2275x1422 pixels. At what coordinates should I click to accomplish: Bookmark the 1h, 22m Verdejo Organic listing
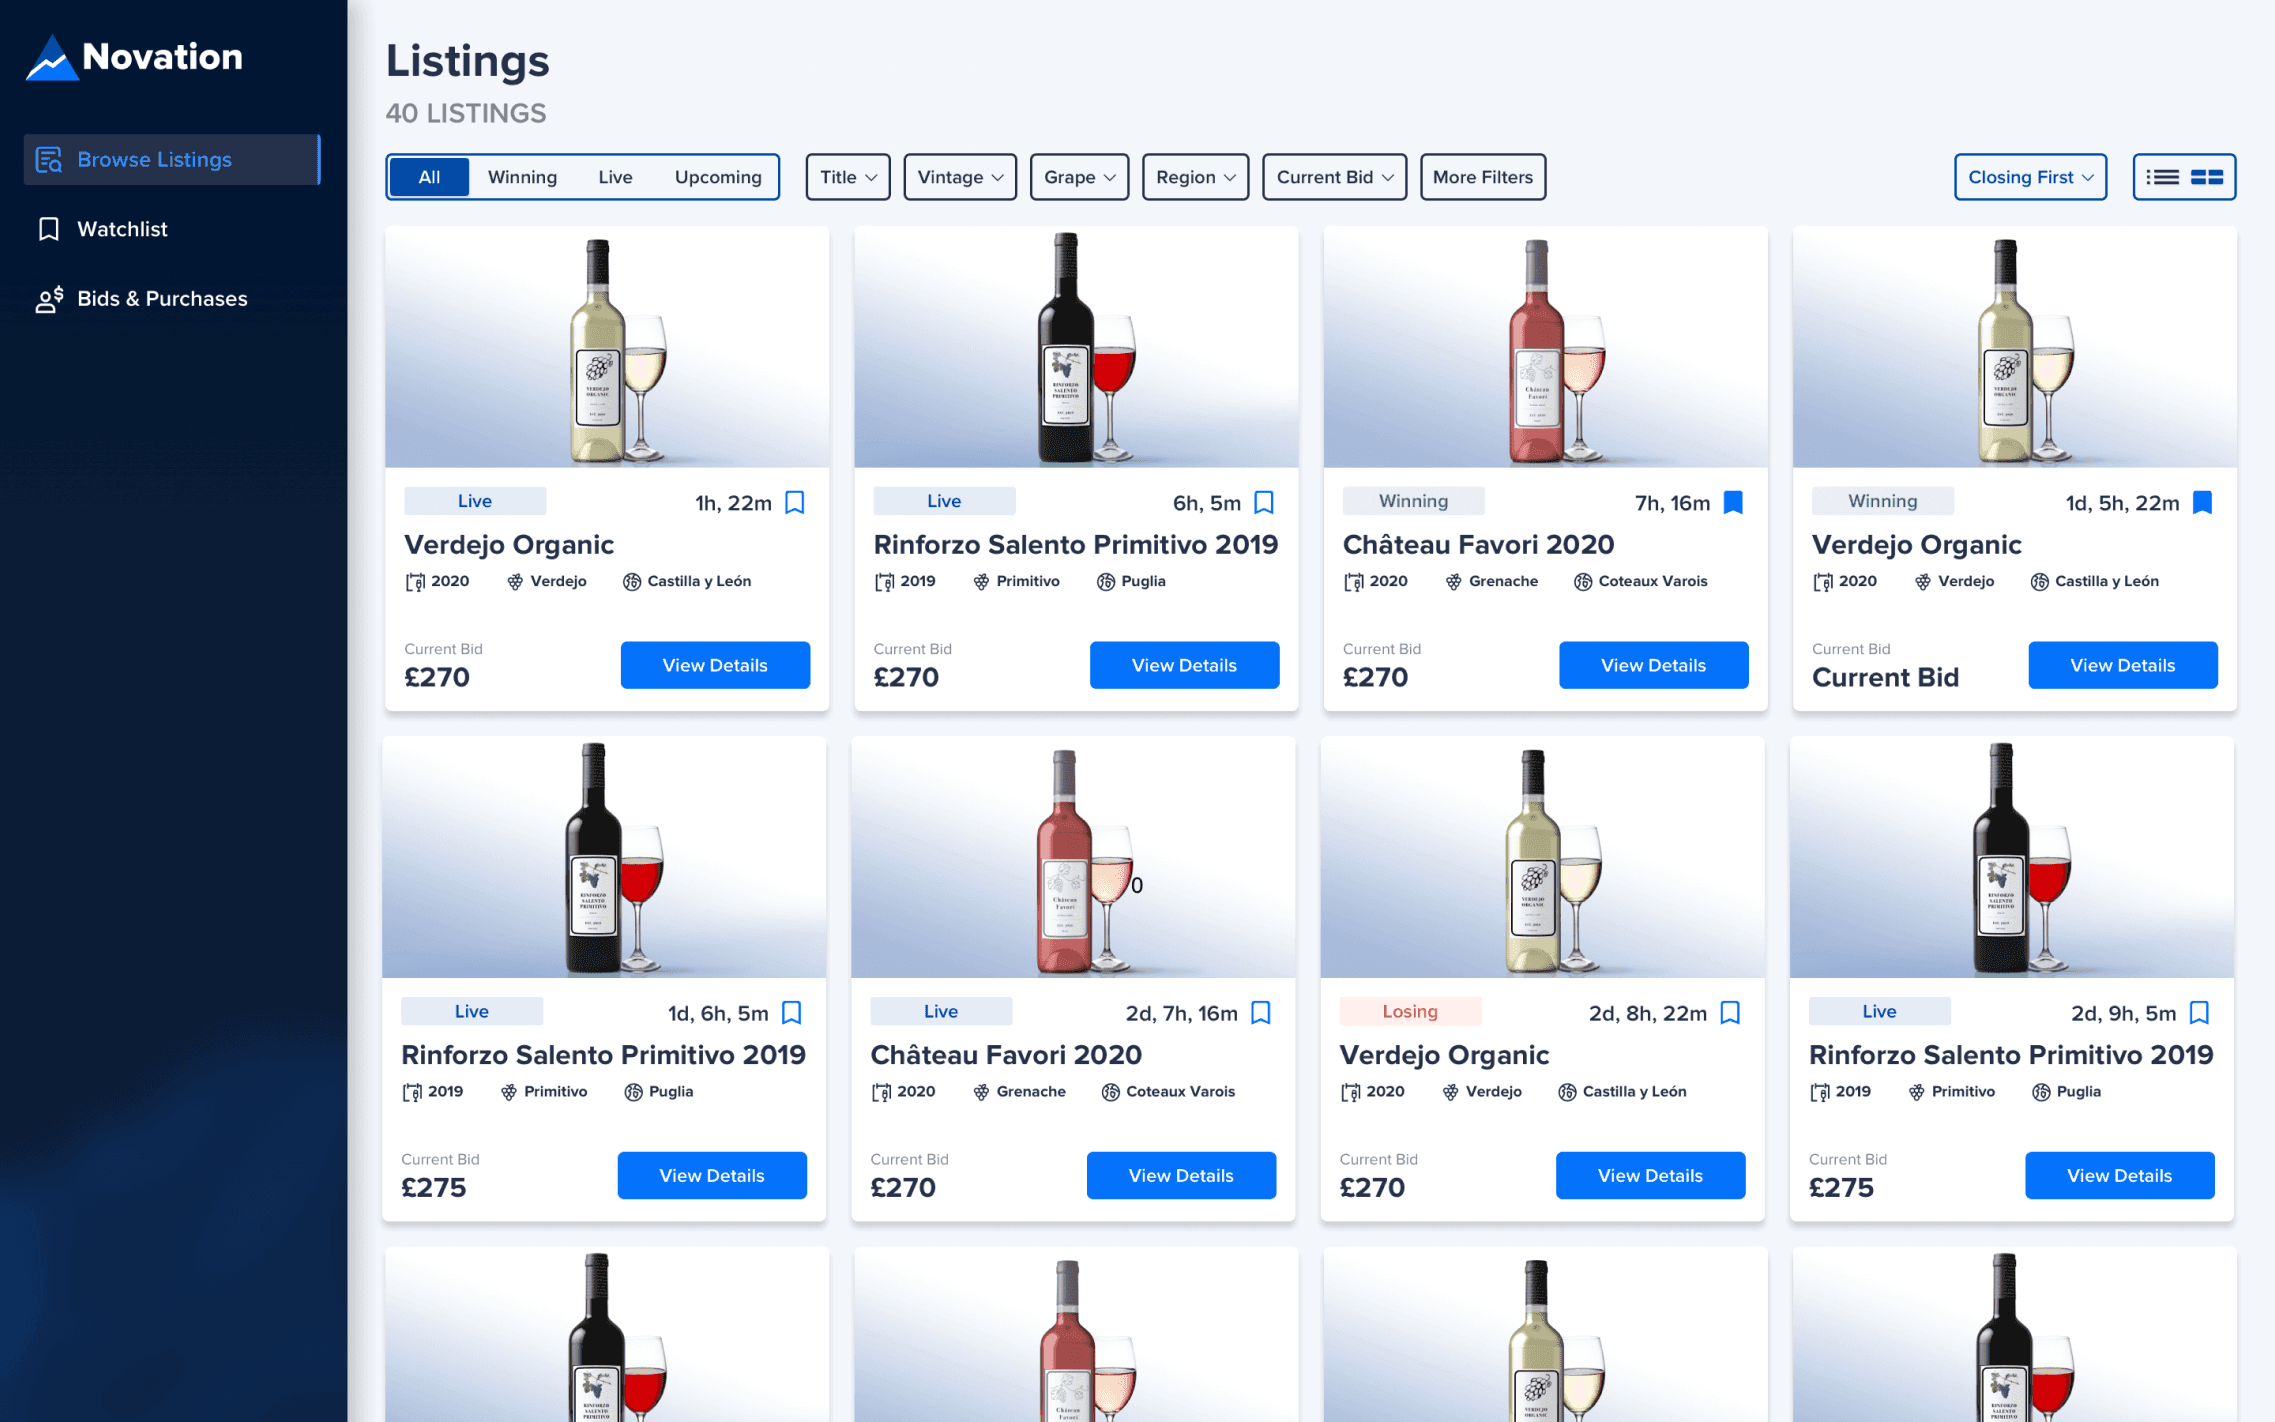[795, 502]
